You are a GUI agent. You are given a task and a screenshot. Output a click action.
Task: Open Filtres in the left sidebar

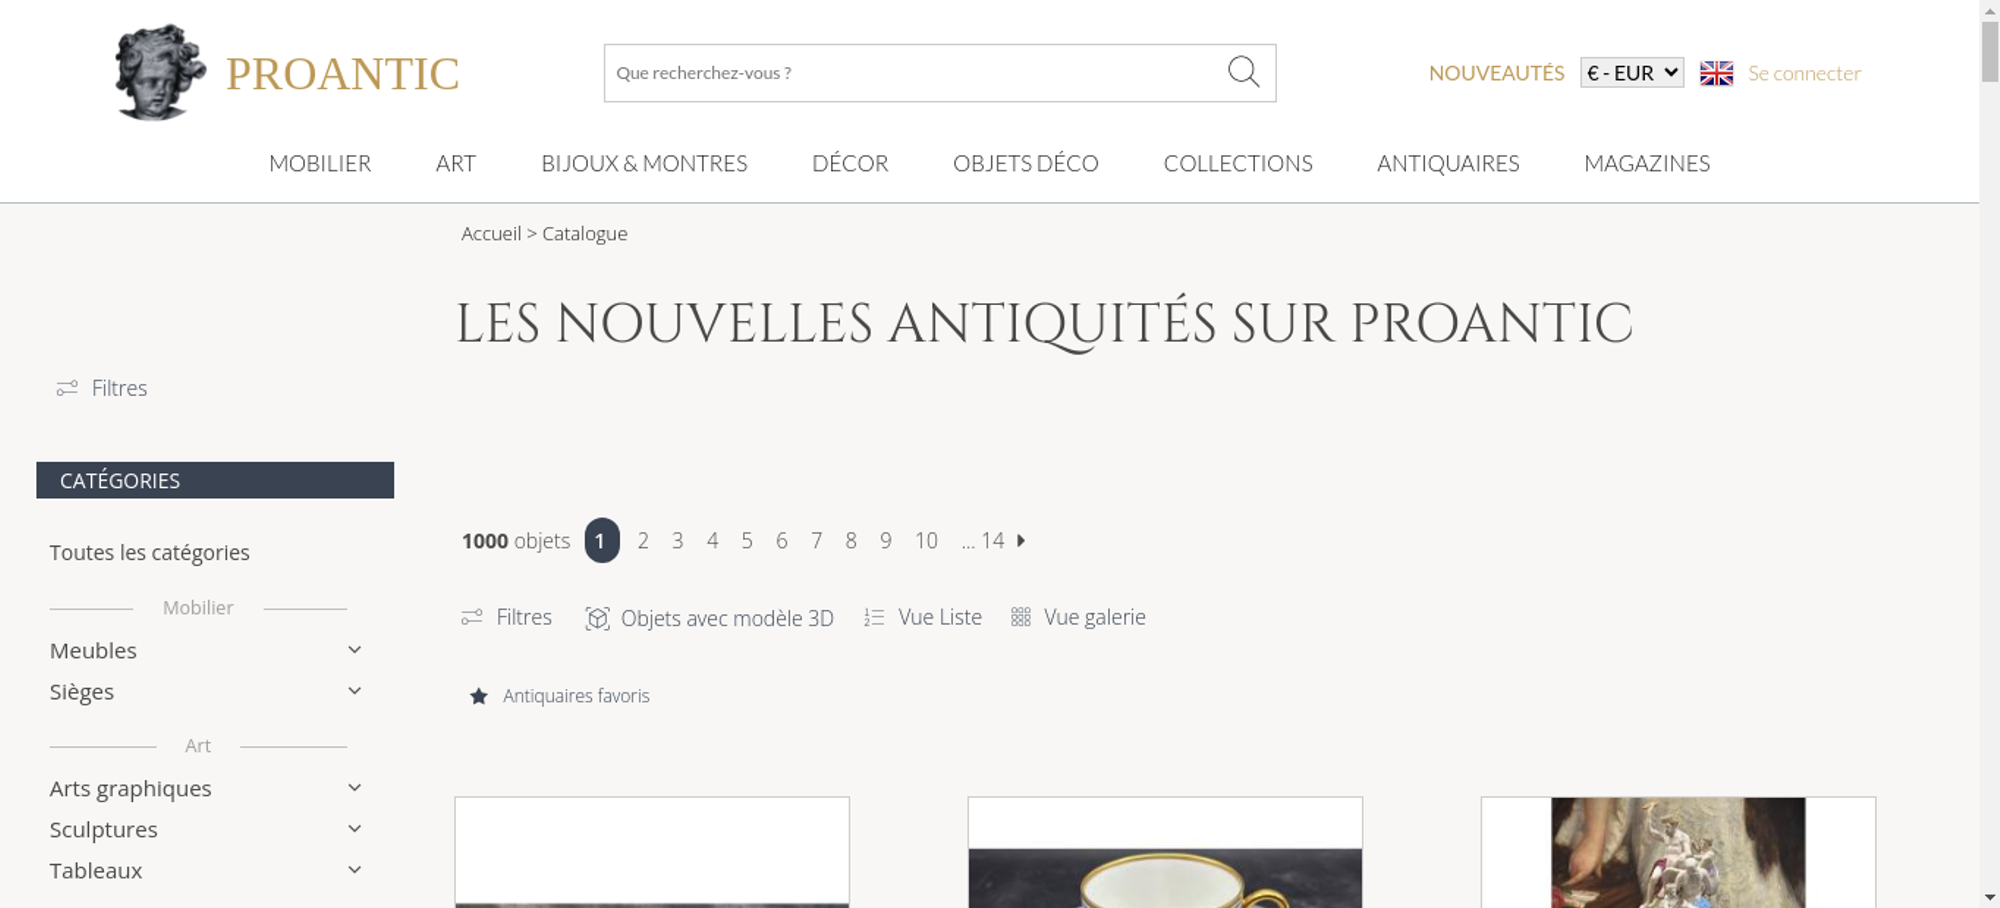[x=102, y=388]
